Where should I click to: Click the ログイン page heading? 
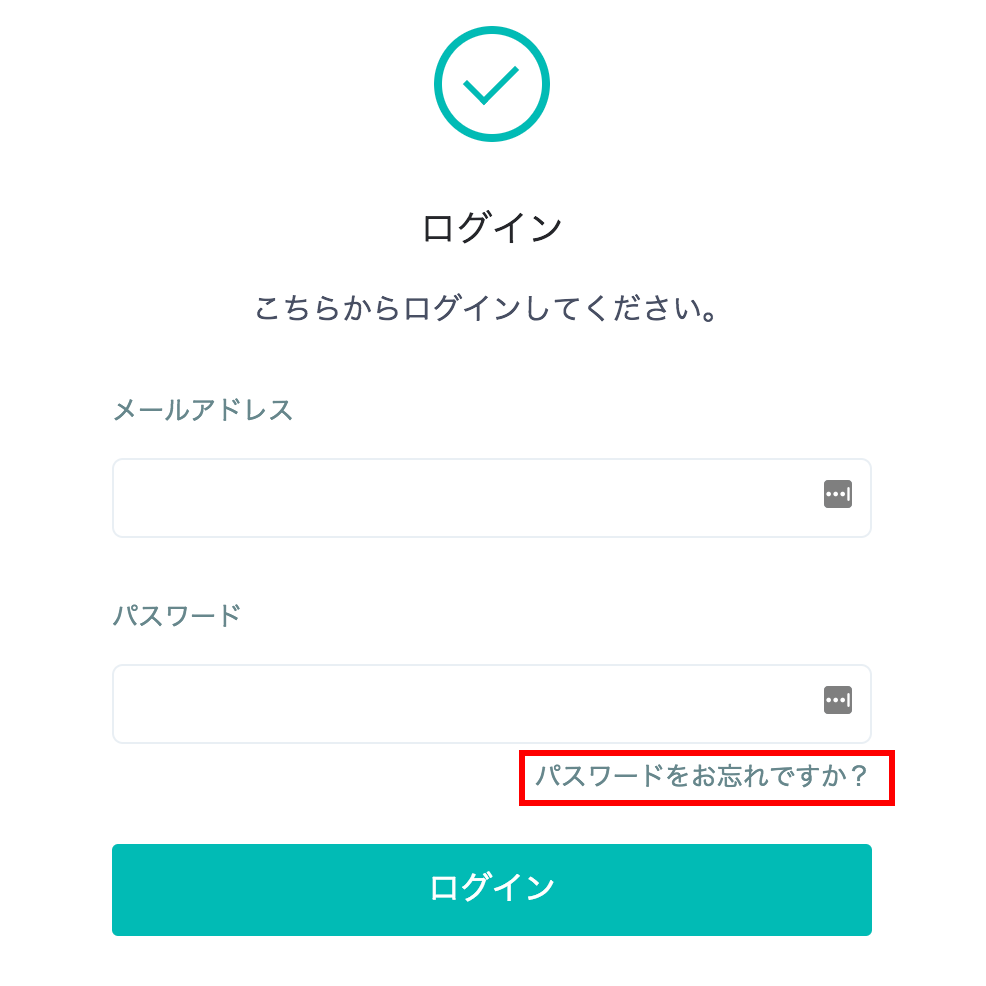coord(492,228)
